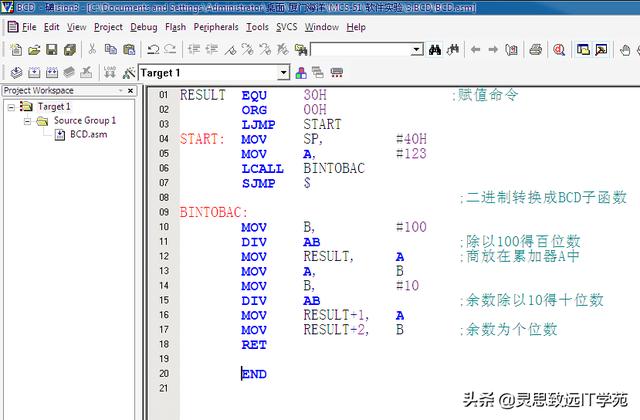Close the Project Workspace panel
The height and width of the screenshot is (420, 640).
point(131,91)
